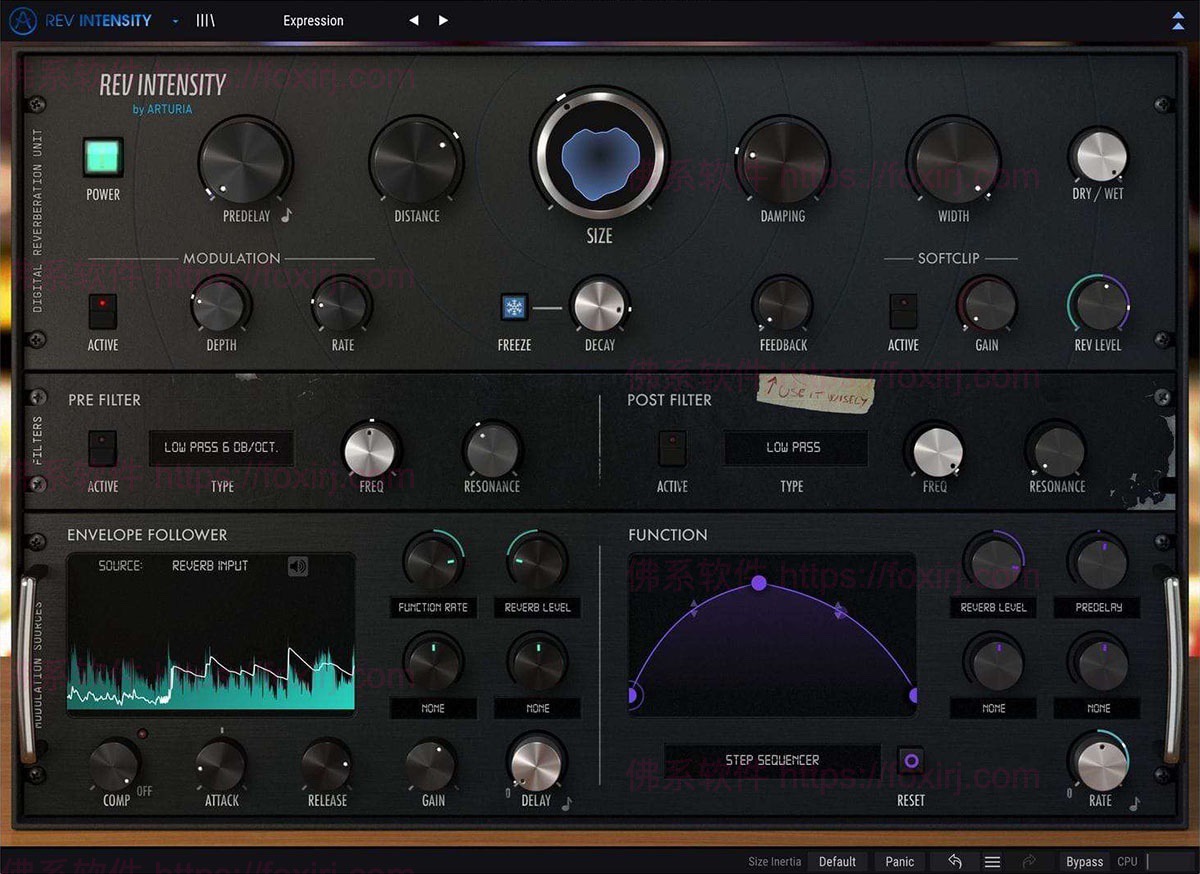The height and width of the screenshot is (874, 1200).
Task: Open the hamburger menu in the bottom toolbar
Action: tap(992, 861)
